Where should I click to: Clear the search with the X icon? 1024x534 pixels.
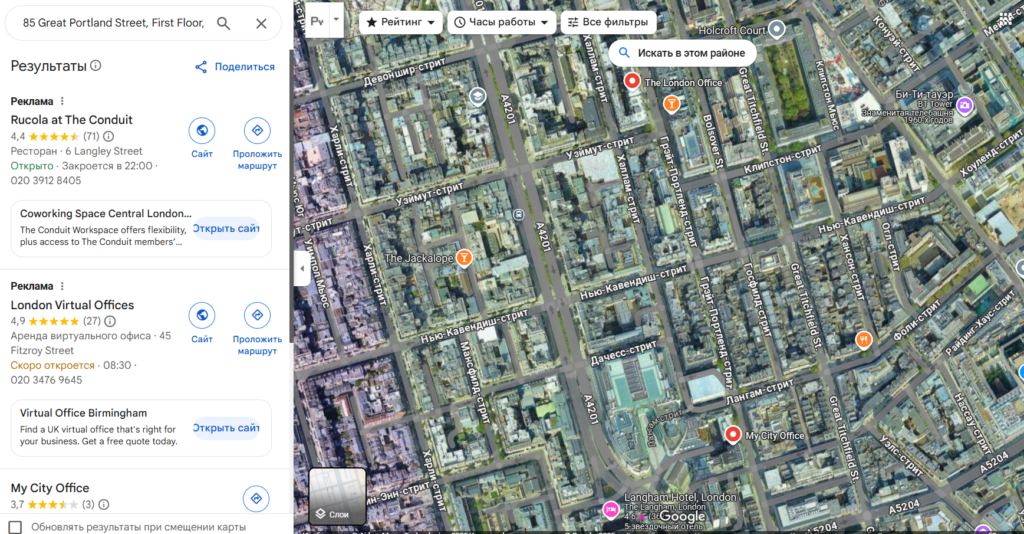pos(261,23)
